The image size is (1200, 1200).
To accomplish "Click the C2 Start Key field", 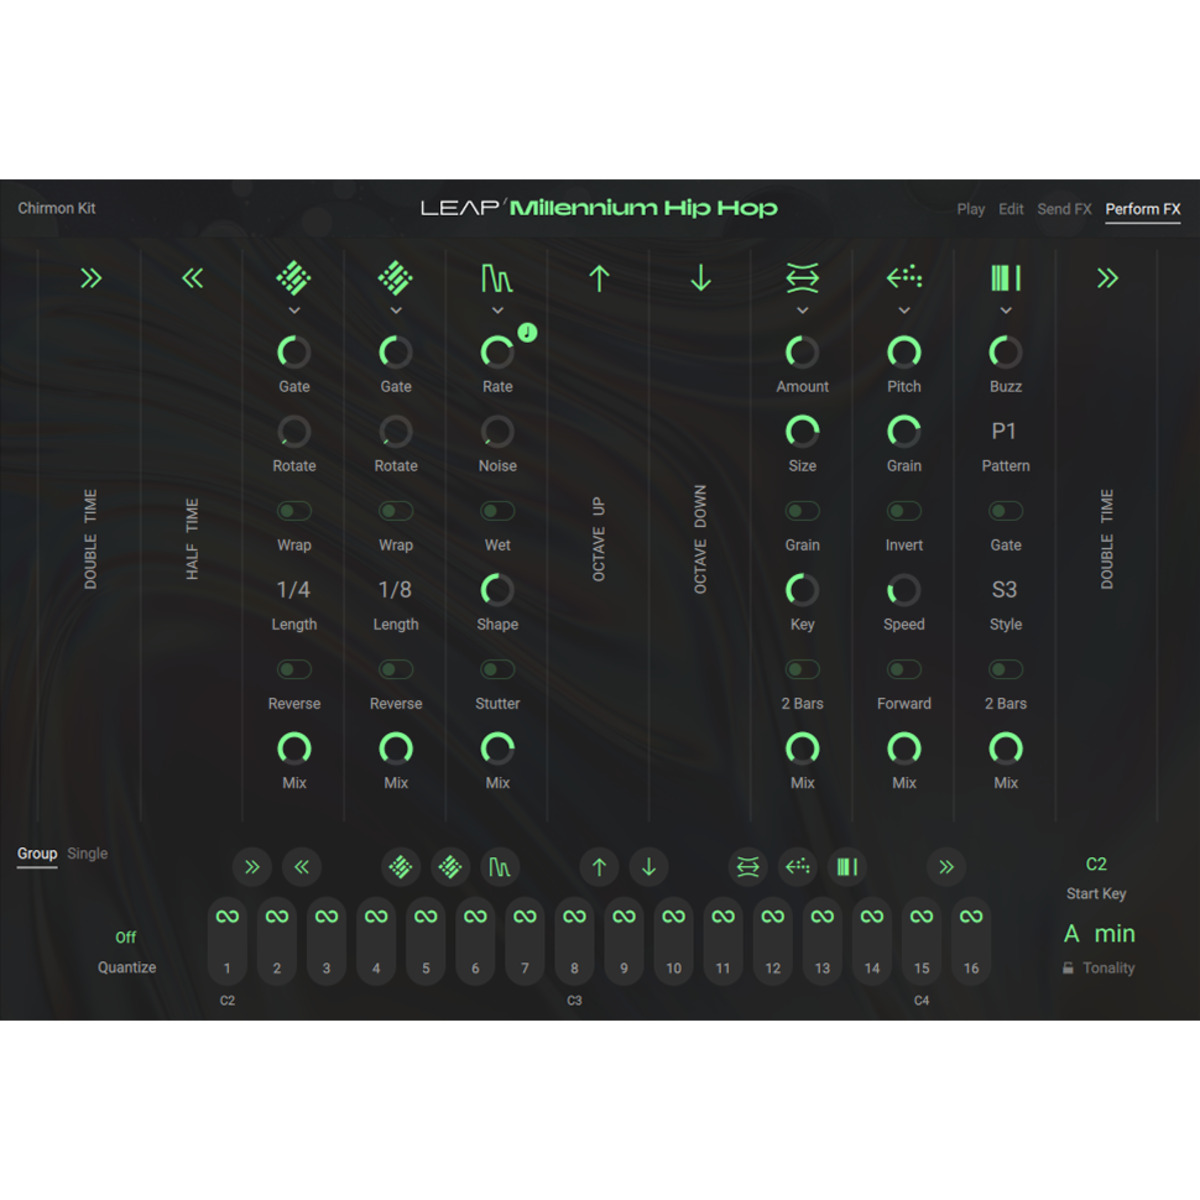I will (1096, 864).
